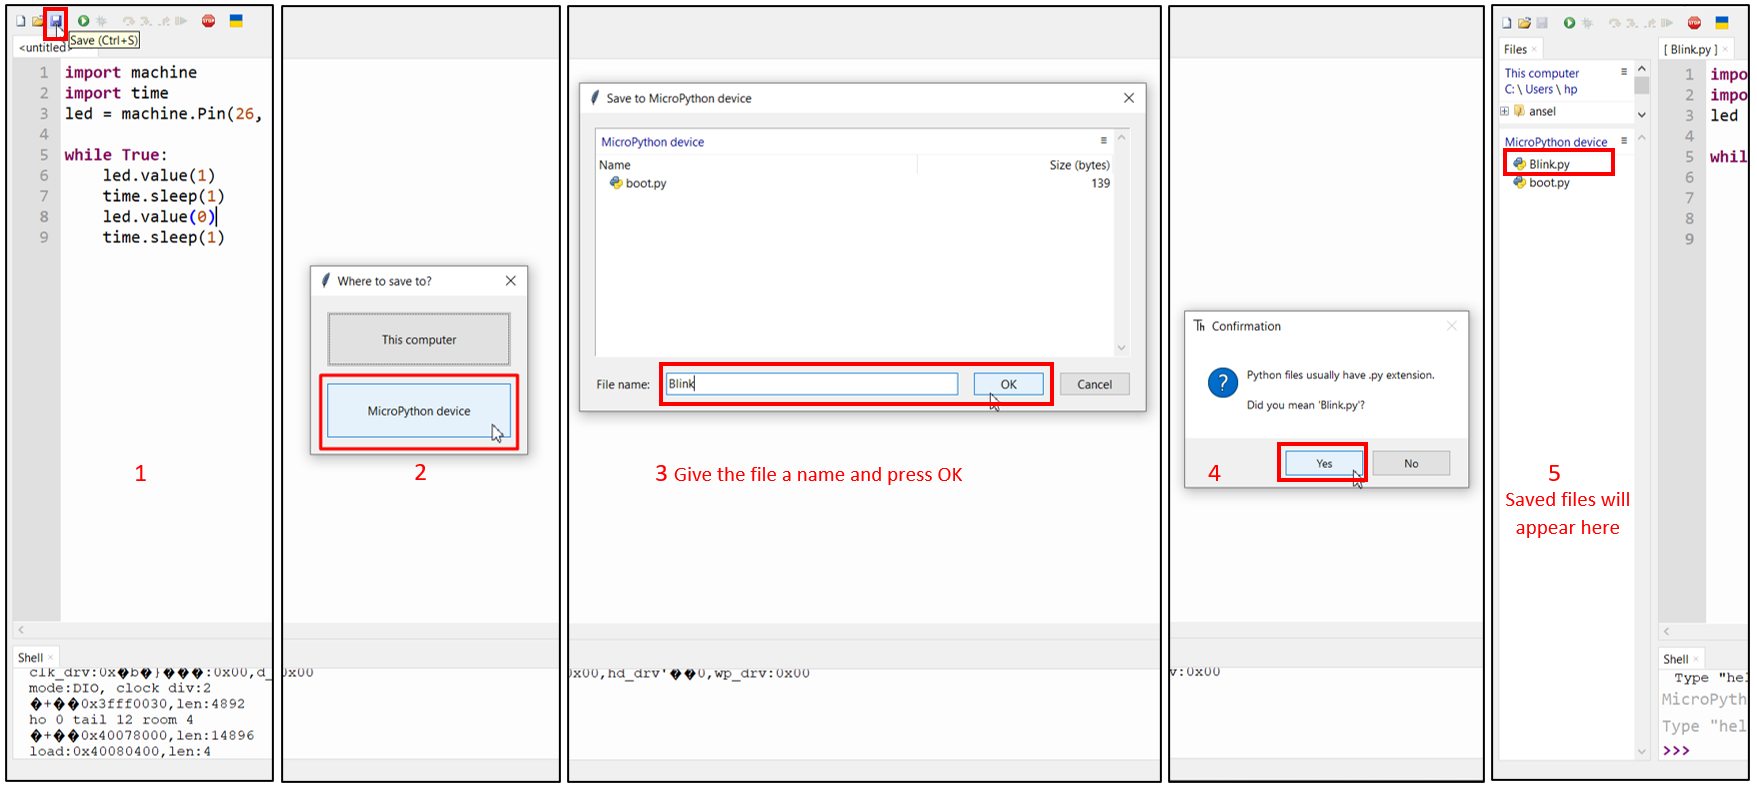Click Ukraine flag icon in fifth panel
1757x787 pixels.
tap(1722, 23)
